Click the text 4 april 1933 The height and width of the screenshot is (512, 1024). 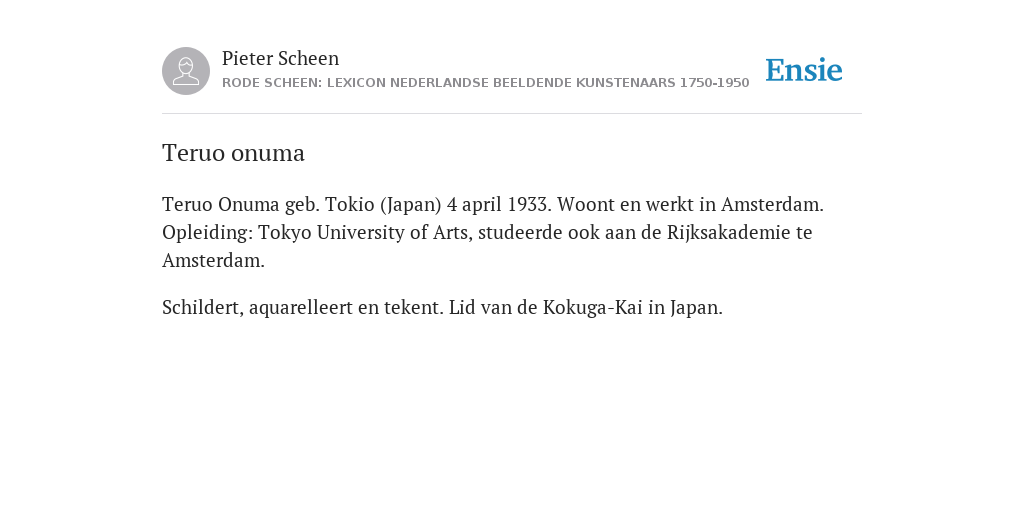(499, 204)
